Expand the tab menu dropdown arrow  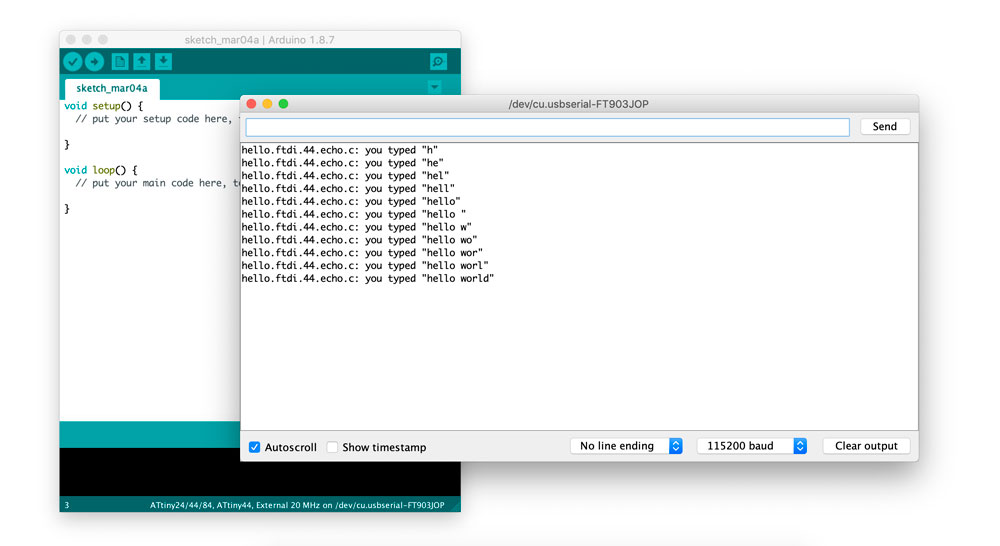(x=434, y=87)
